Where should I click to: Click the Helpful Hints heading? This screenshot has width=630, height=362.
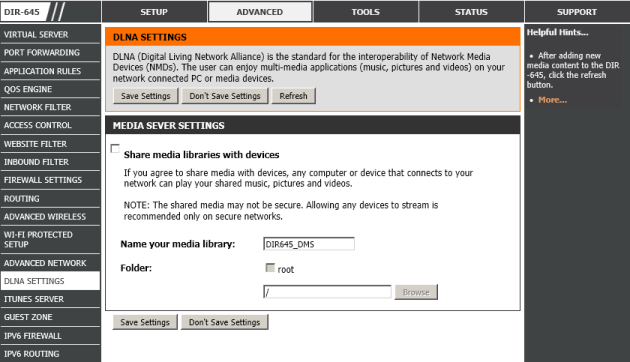click(557, 32)
